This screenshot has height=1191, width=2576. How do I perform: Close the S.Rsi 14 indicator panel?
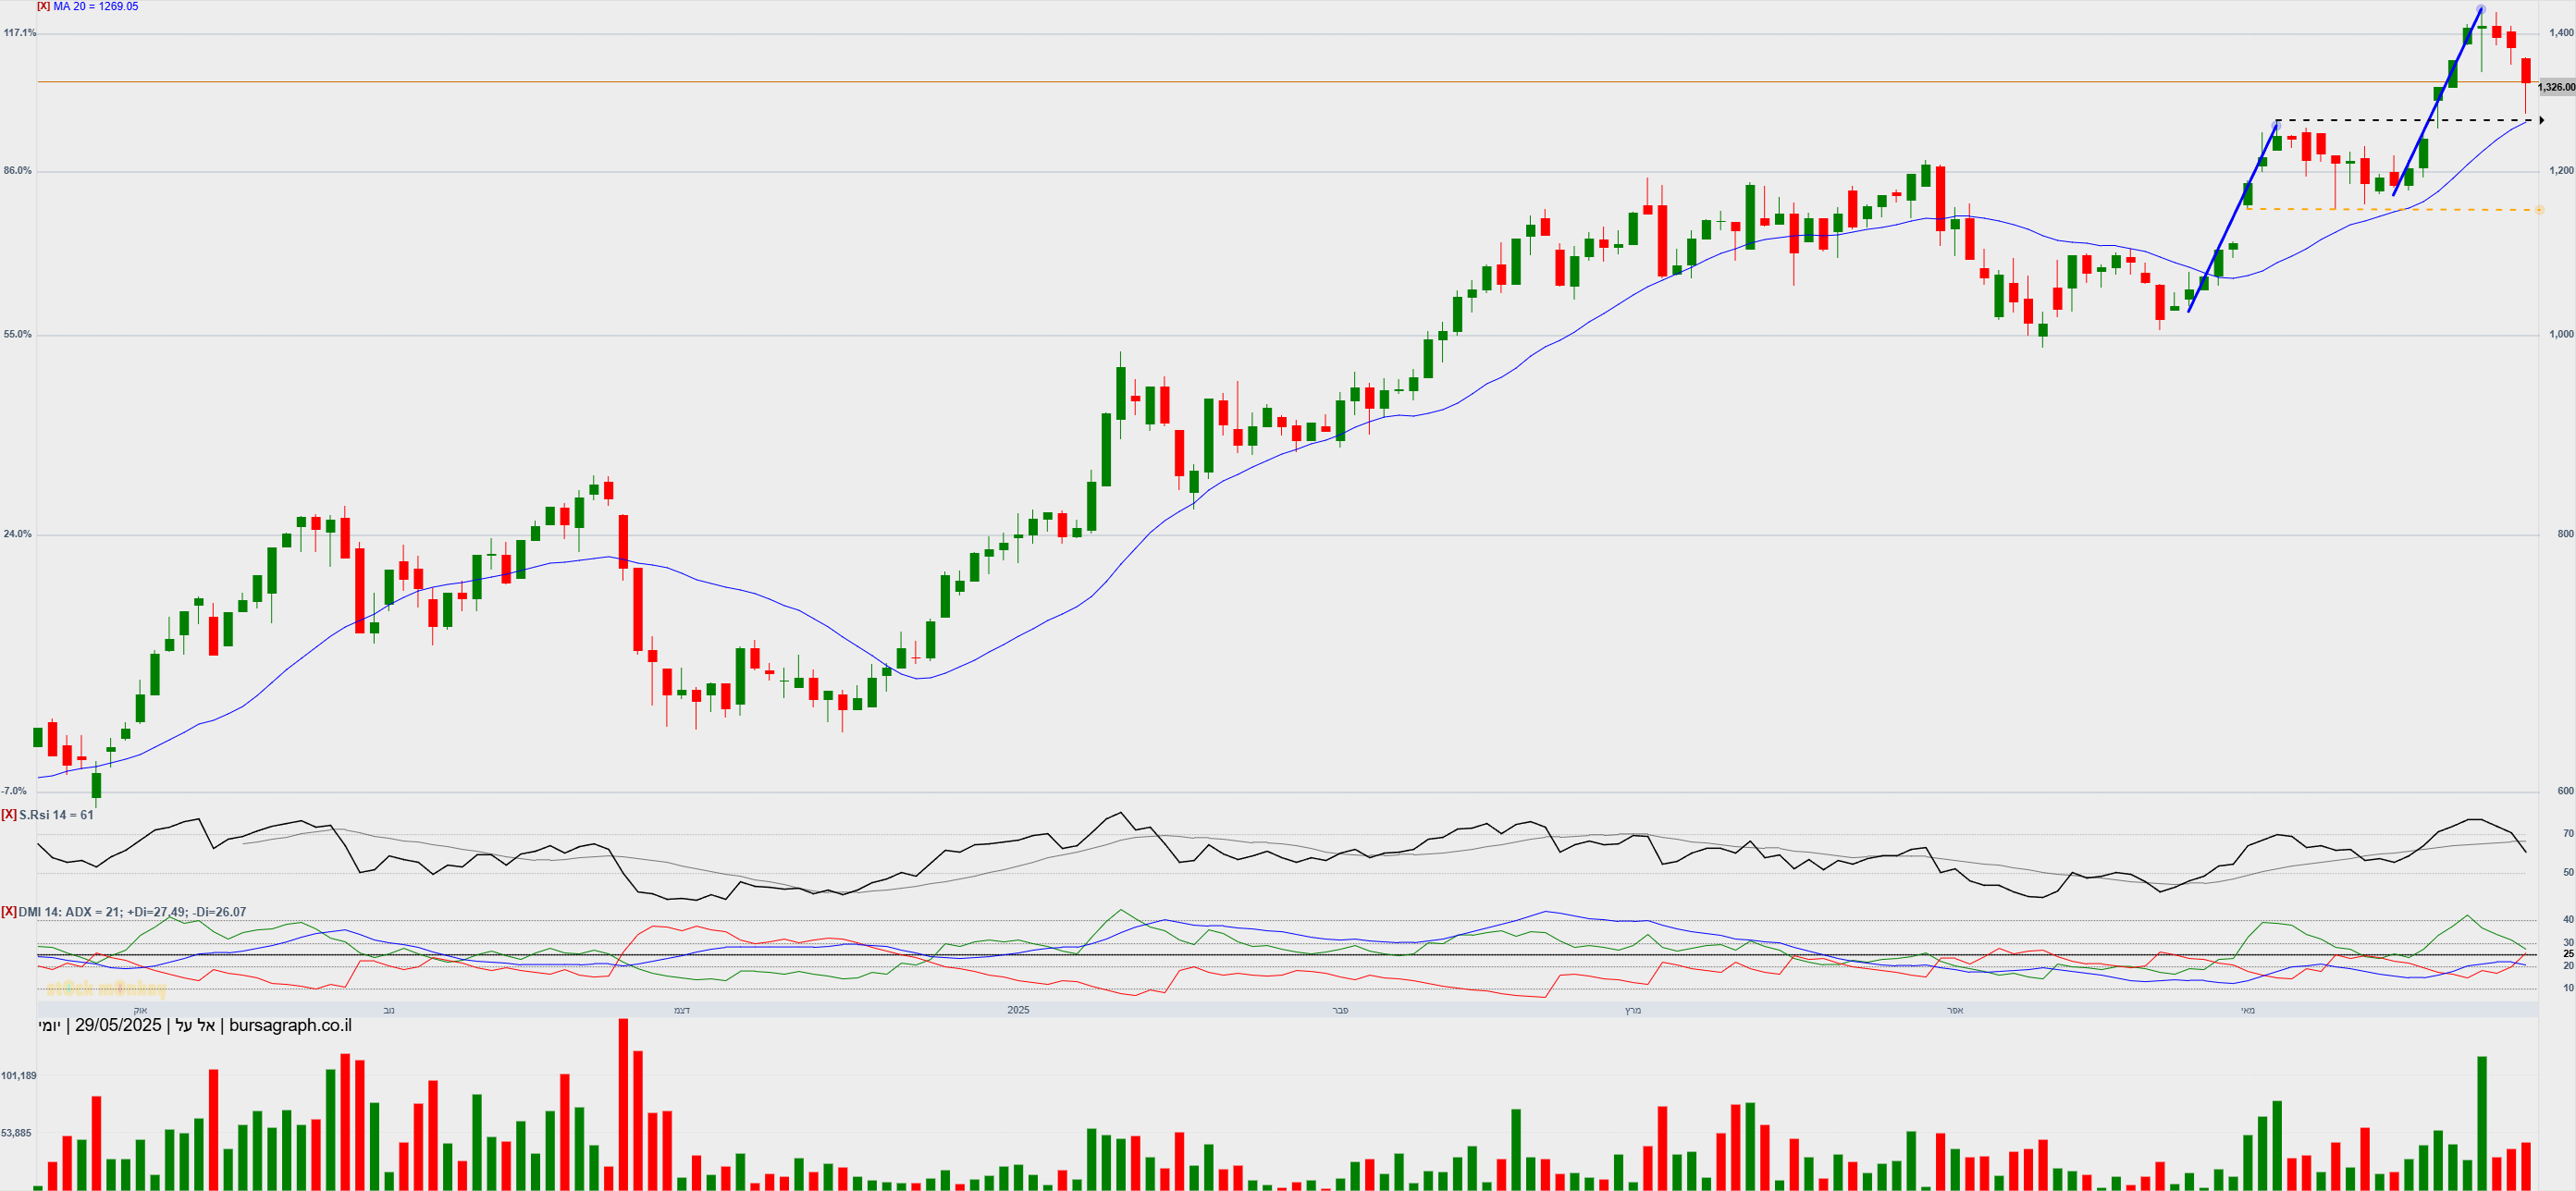click(x=9, y=815)
